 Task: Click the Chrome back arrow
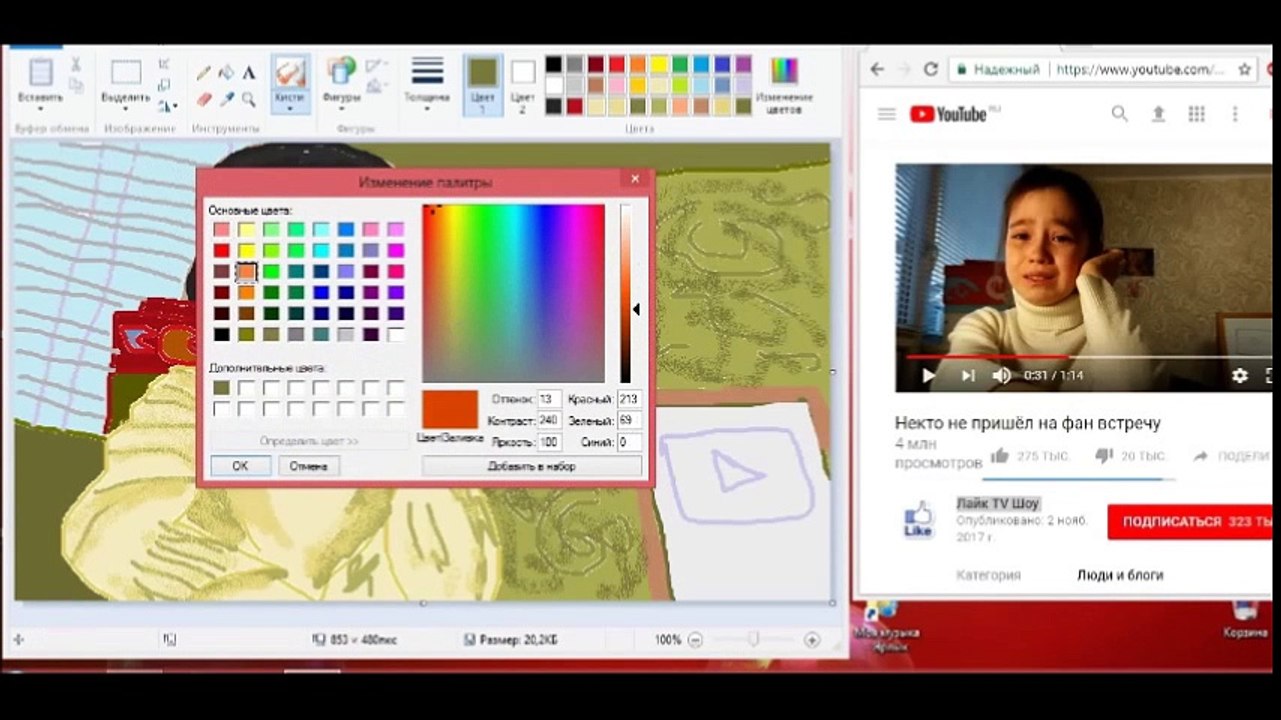click(877, 69)
